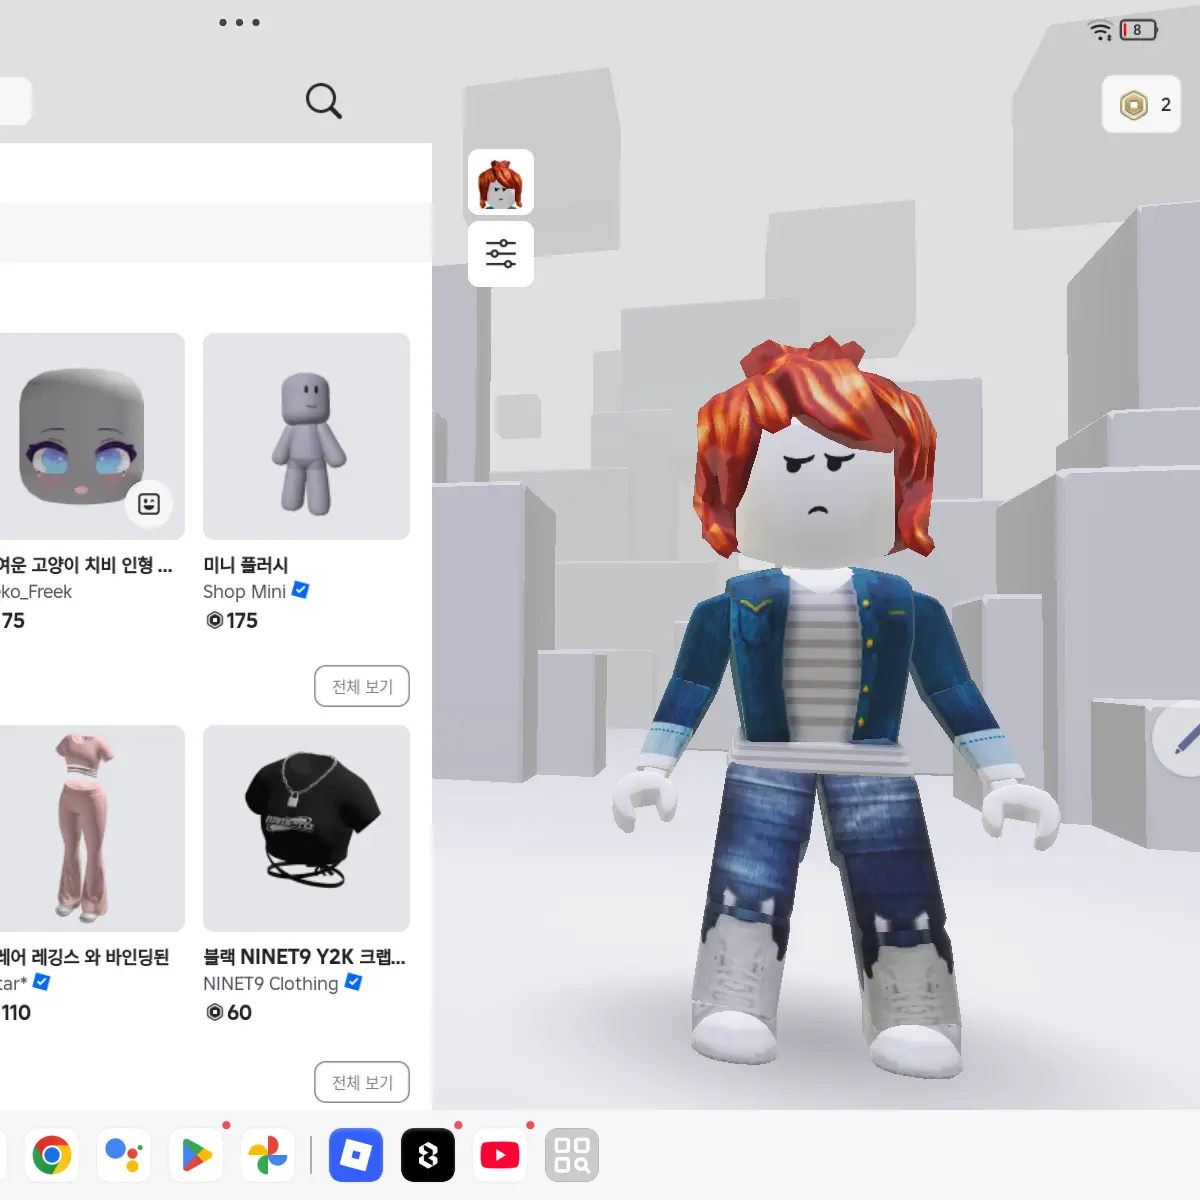This screenshot has width=1200, height=1200.
Task: Open Google Photos pinwheel icon
Action: pos(268,1155)
